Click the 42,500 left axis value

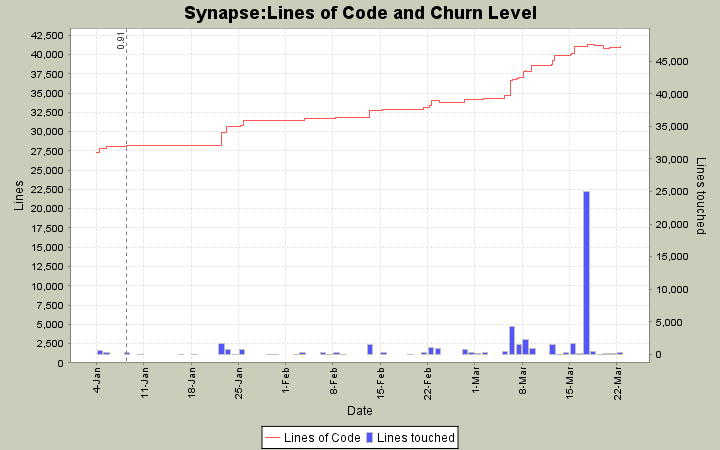(47, 35)
